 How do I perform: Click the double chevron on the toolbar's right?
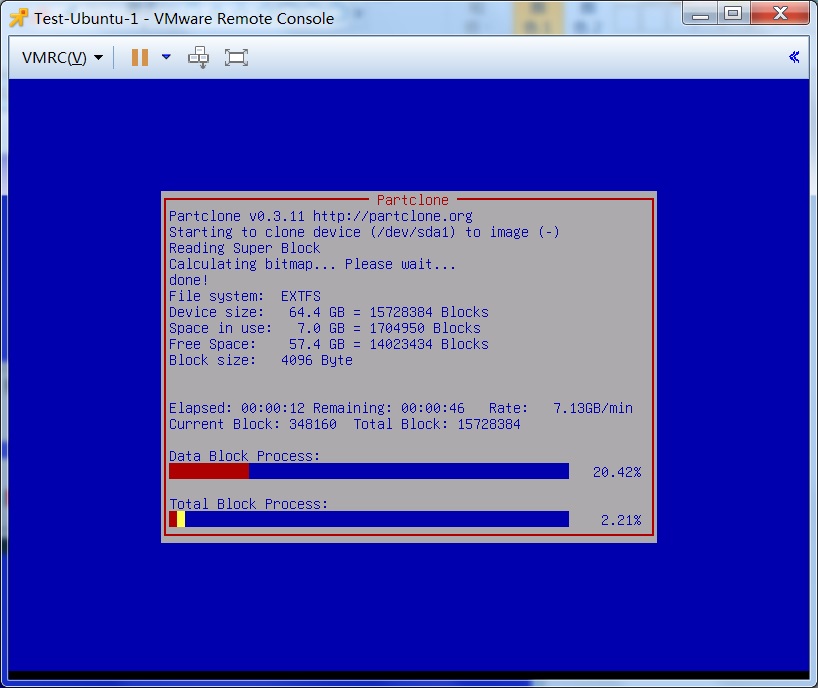tap(794, 57)
